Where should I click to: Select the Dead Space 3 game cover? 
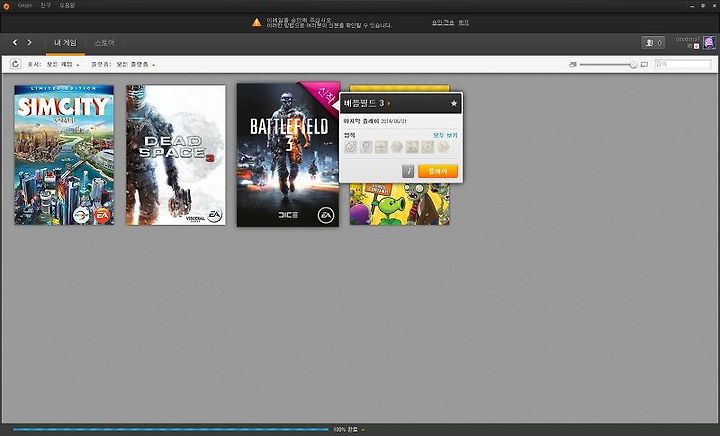(x=176, y=155)
